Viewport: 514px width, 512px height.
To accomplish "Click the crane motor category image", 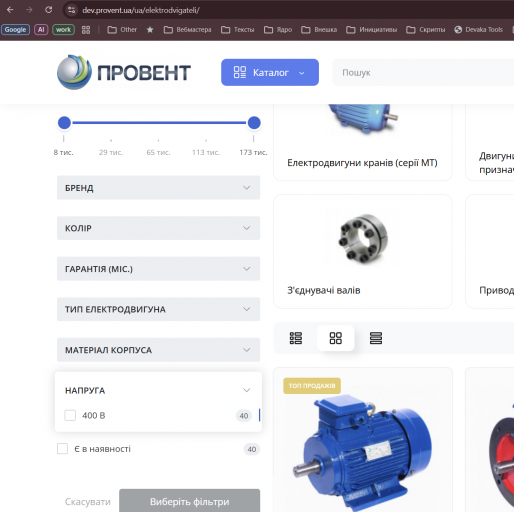I will click(363, 119).
